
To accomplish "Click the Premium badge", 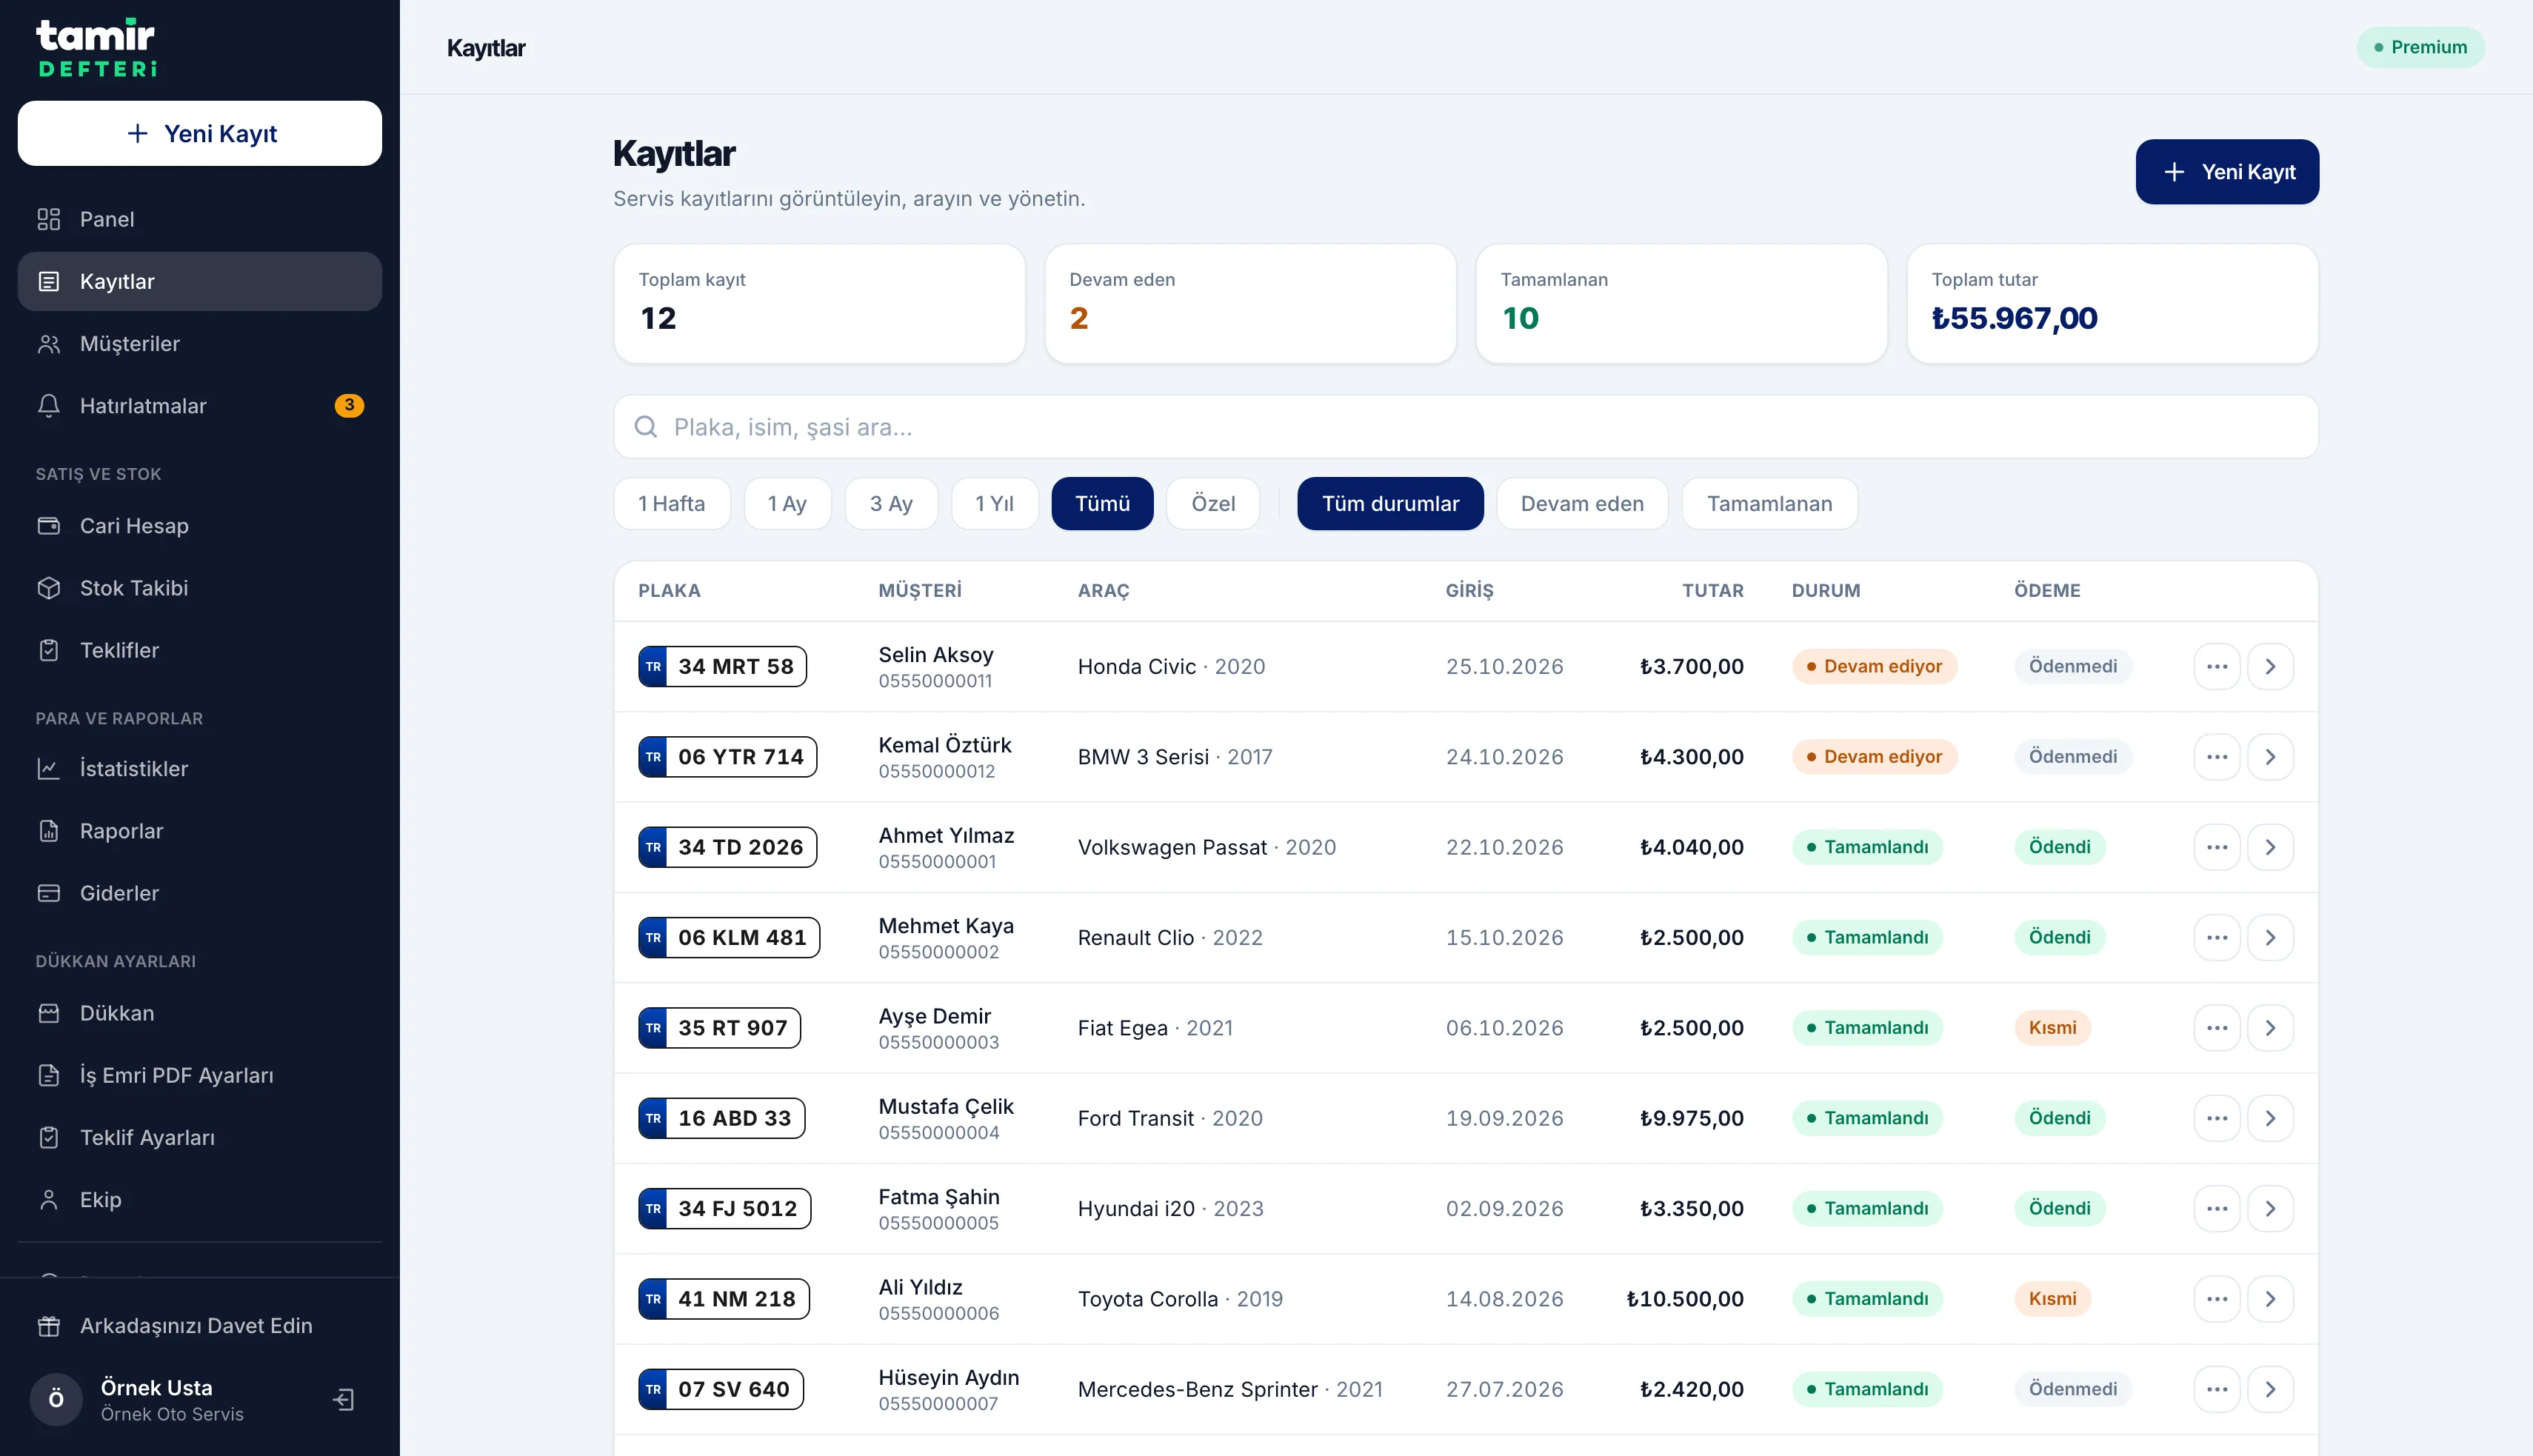I will pos(2420,47).
